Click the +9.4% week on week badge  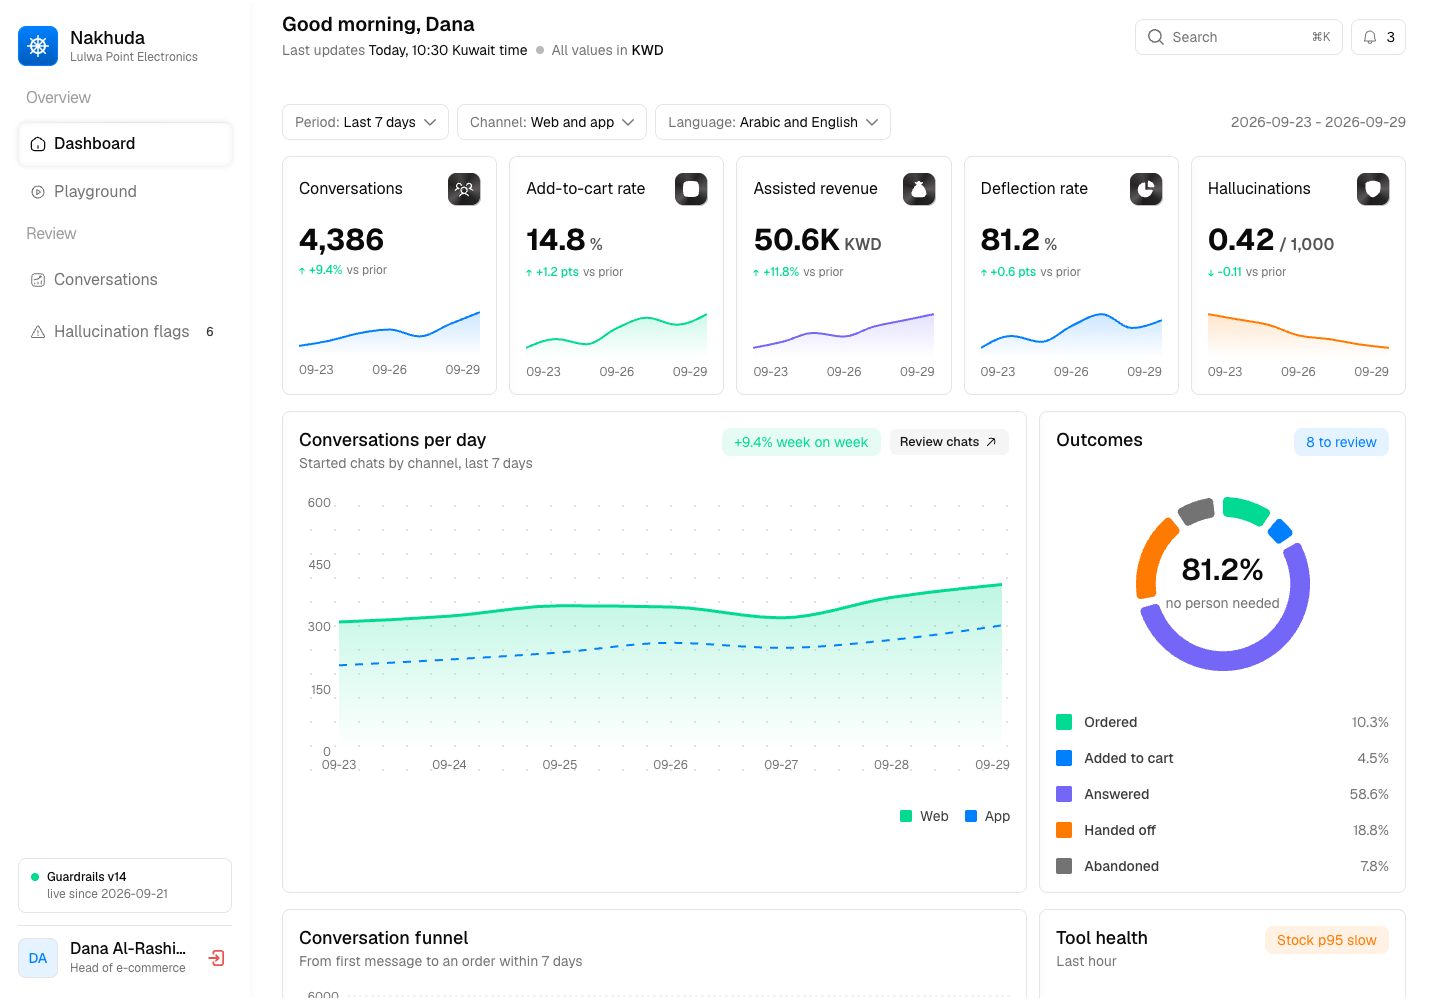tap(801, 442)
